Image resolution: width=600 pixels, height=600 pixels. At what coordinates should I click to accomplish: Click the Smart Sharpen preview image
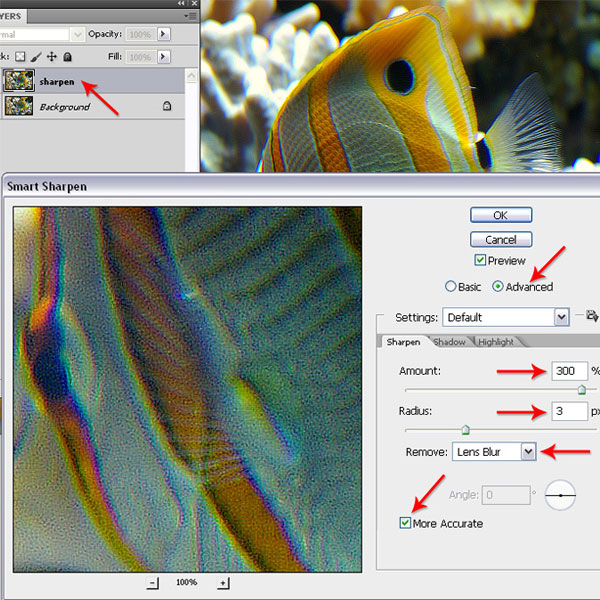pyautogui.click(x=188, y=390)
